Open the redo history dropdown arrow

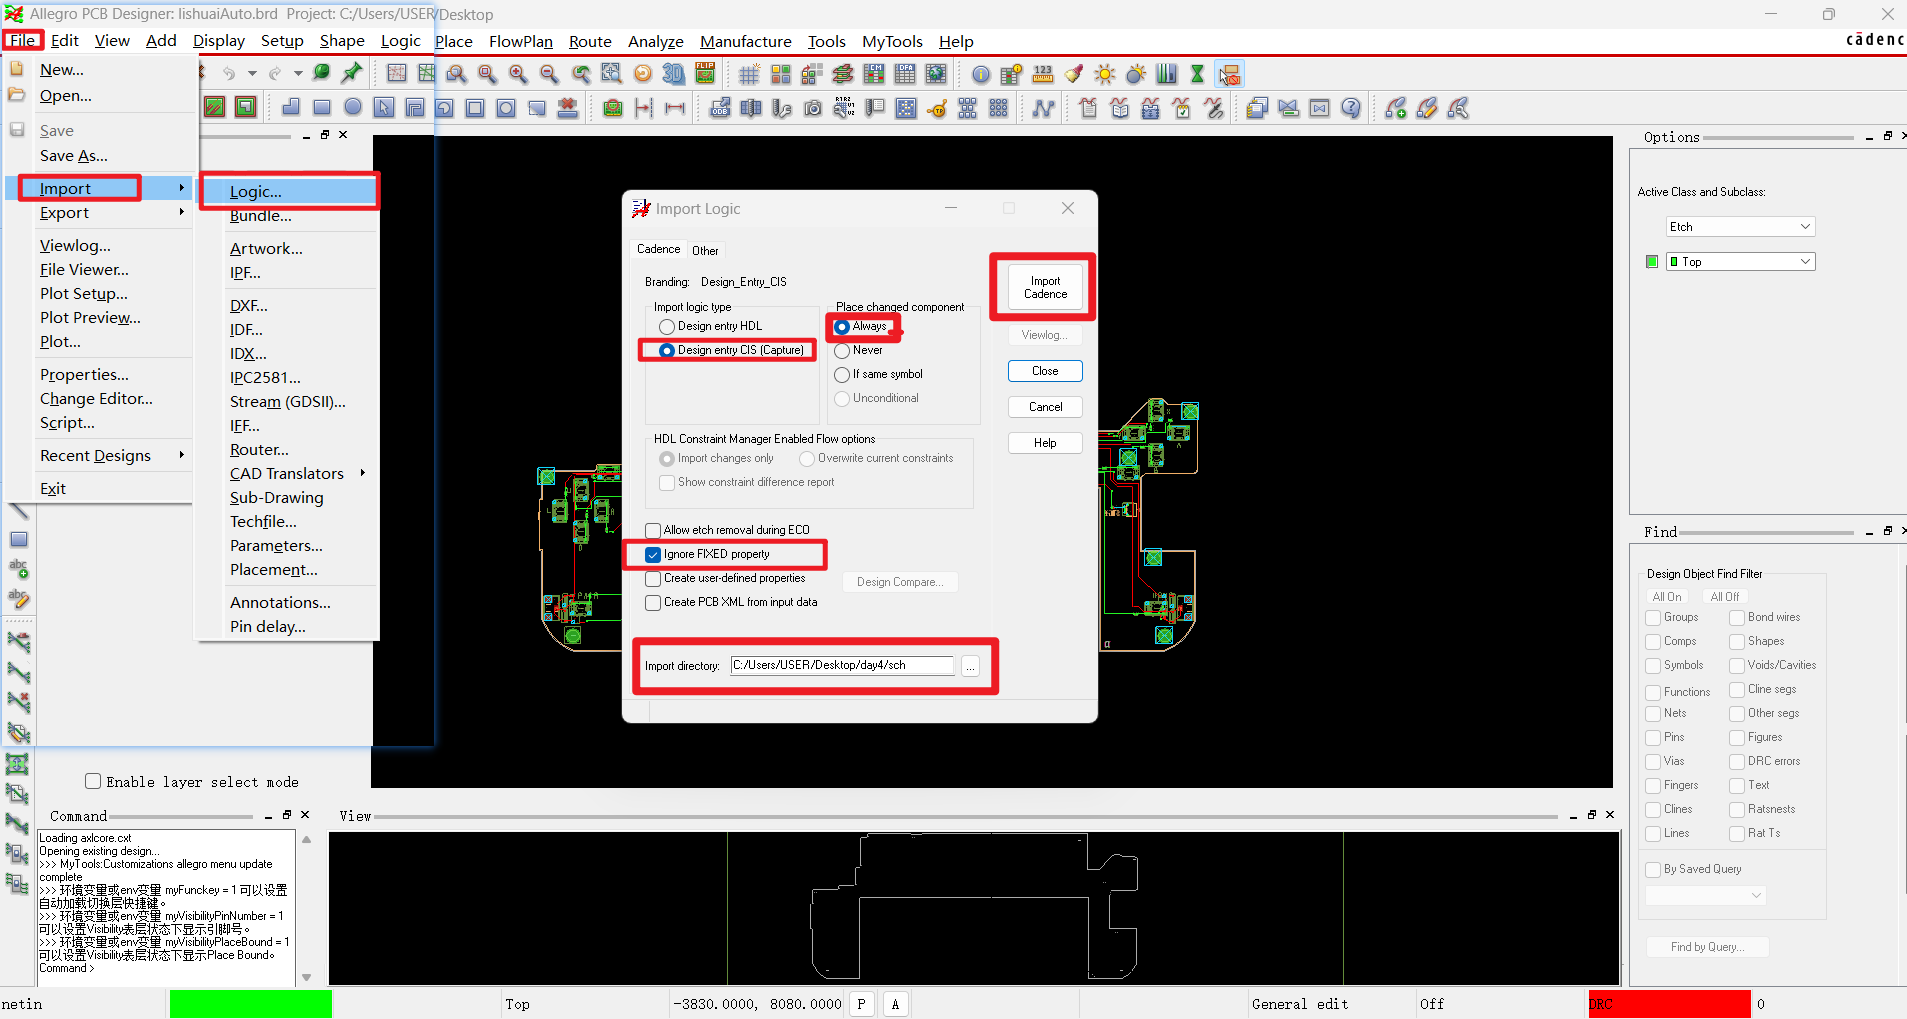298,73
